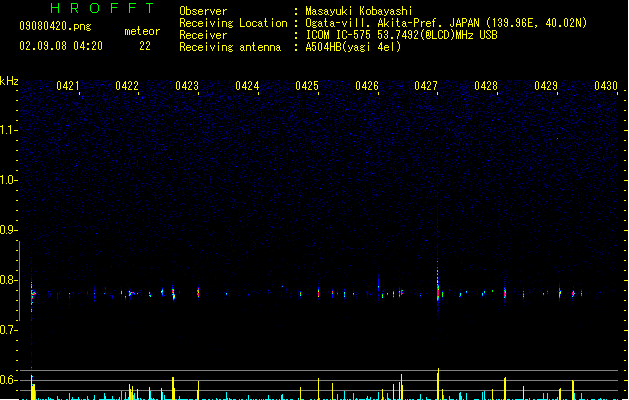The height and width of the screenshot is (400, 629).
Task: Click the 1.1 kHz axis label
Action: pos(8,130)
